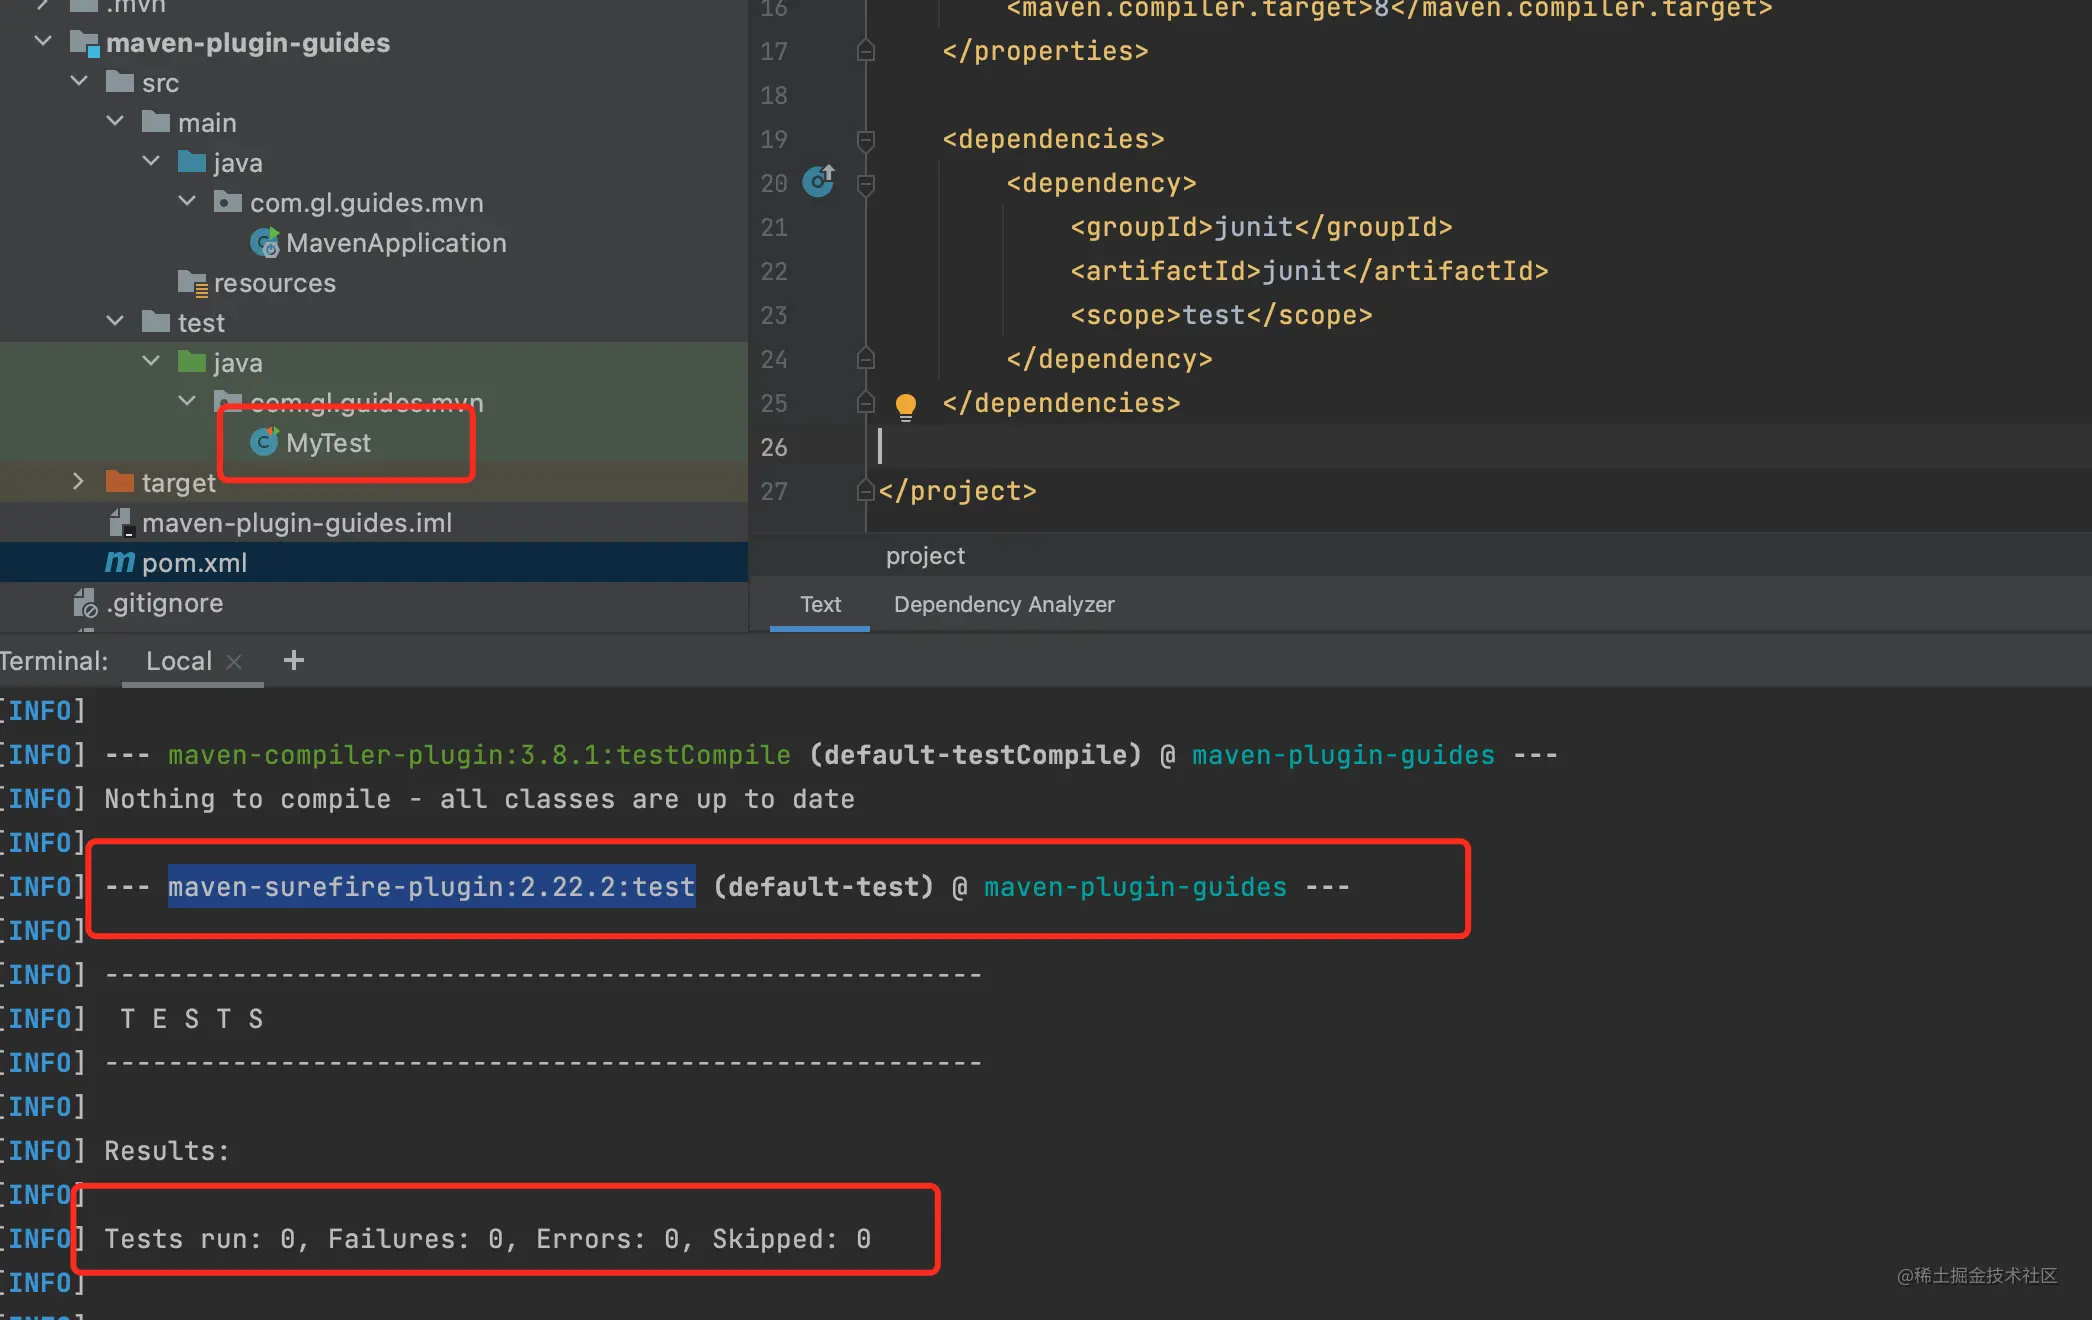The image size is (2092, 1320).
Task: Click the breakpoint gutter icon on line 20
Action: pyautogui.click(x=821, y=182)
